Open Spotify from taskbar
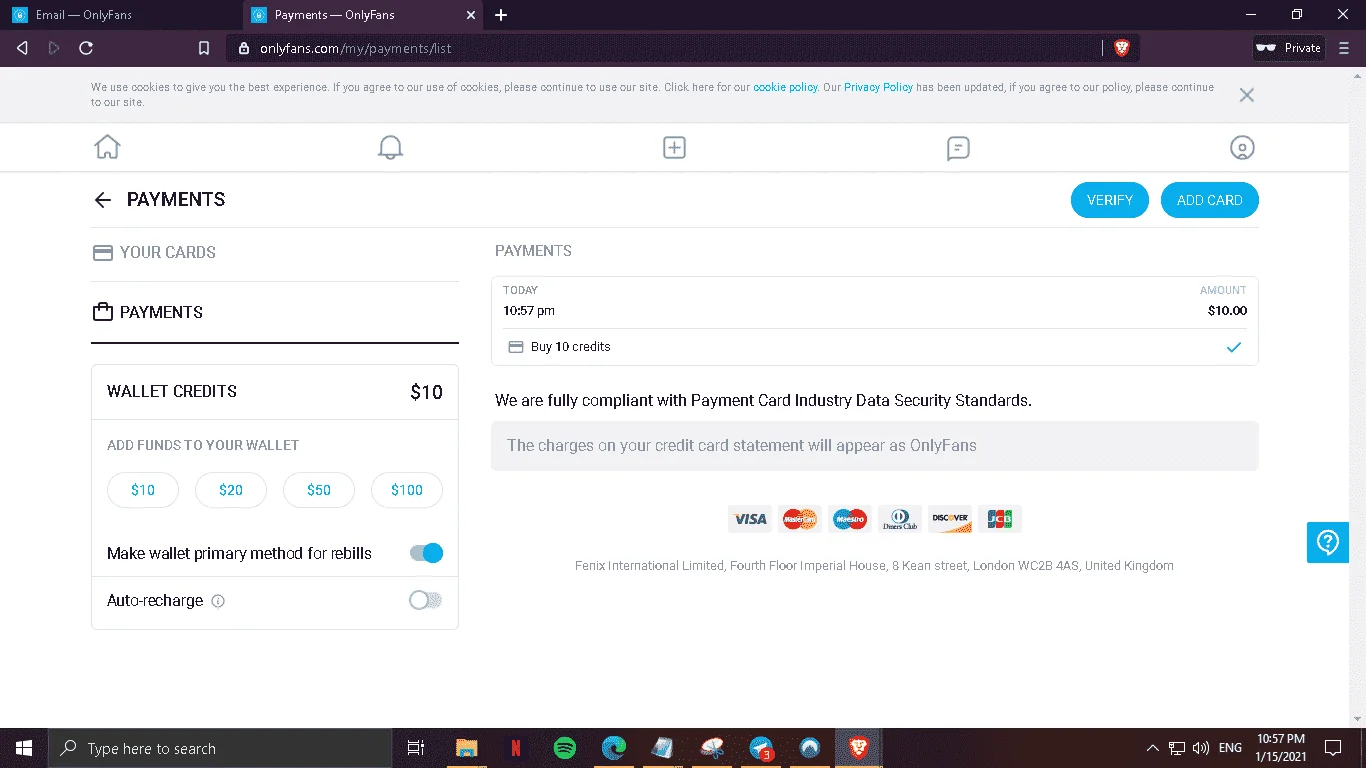The image size is (1366, 768). click(x=565, y=748)
